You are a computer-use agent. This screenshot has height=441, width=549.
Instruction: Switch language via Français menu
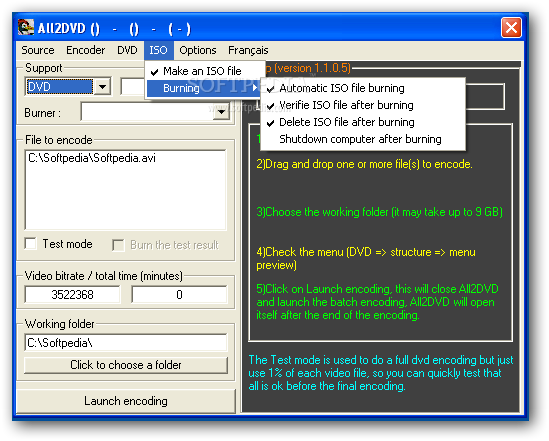(x=248, y=50)
